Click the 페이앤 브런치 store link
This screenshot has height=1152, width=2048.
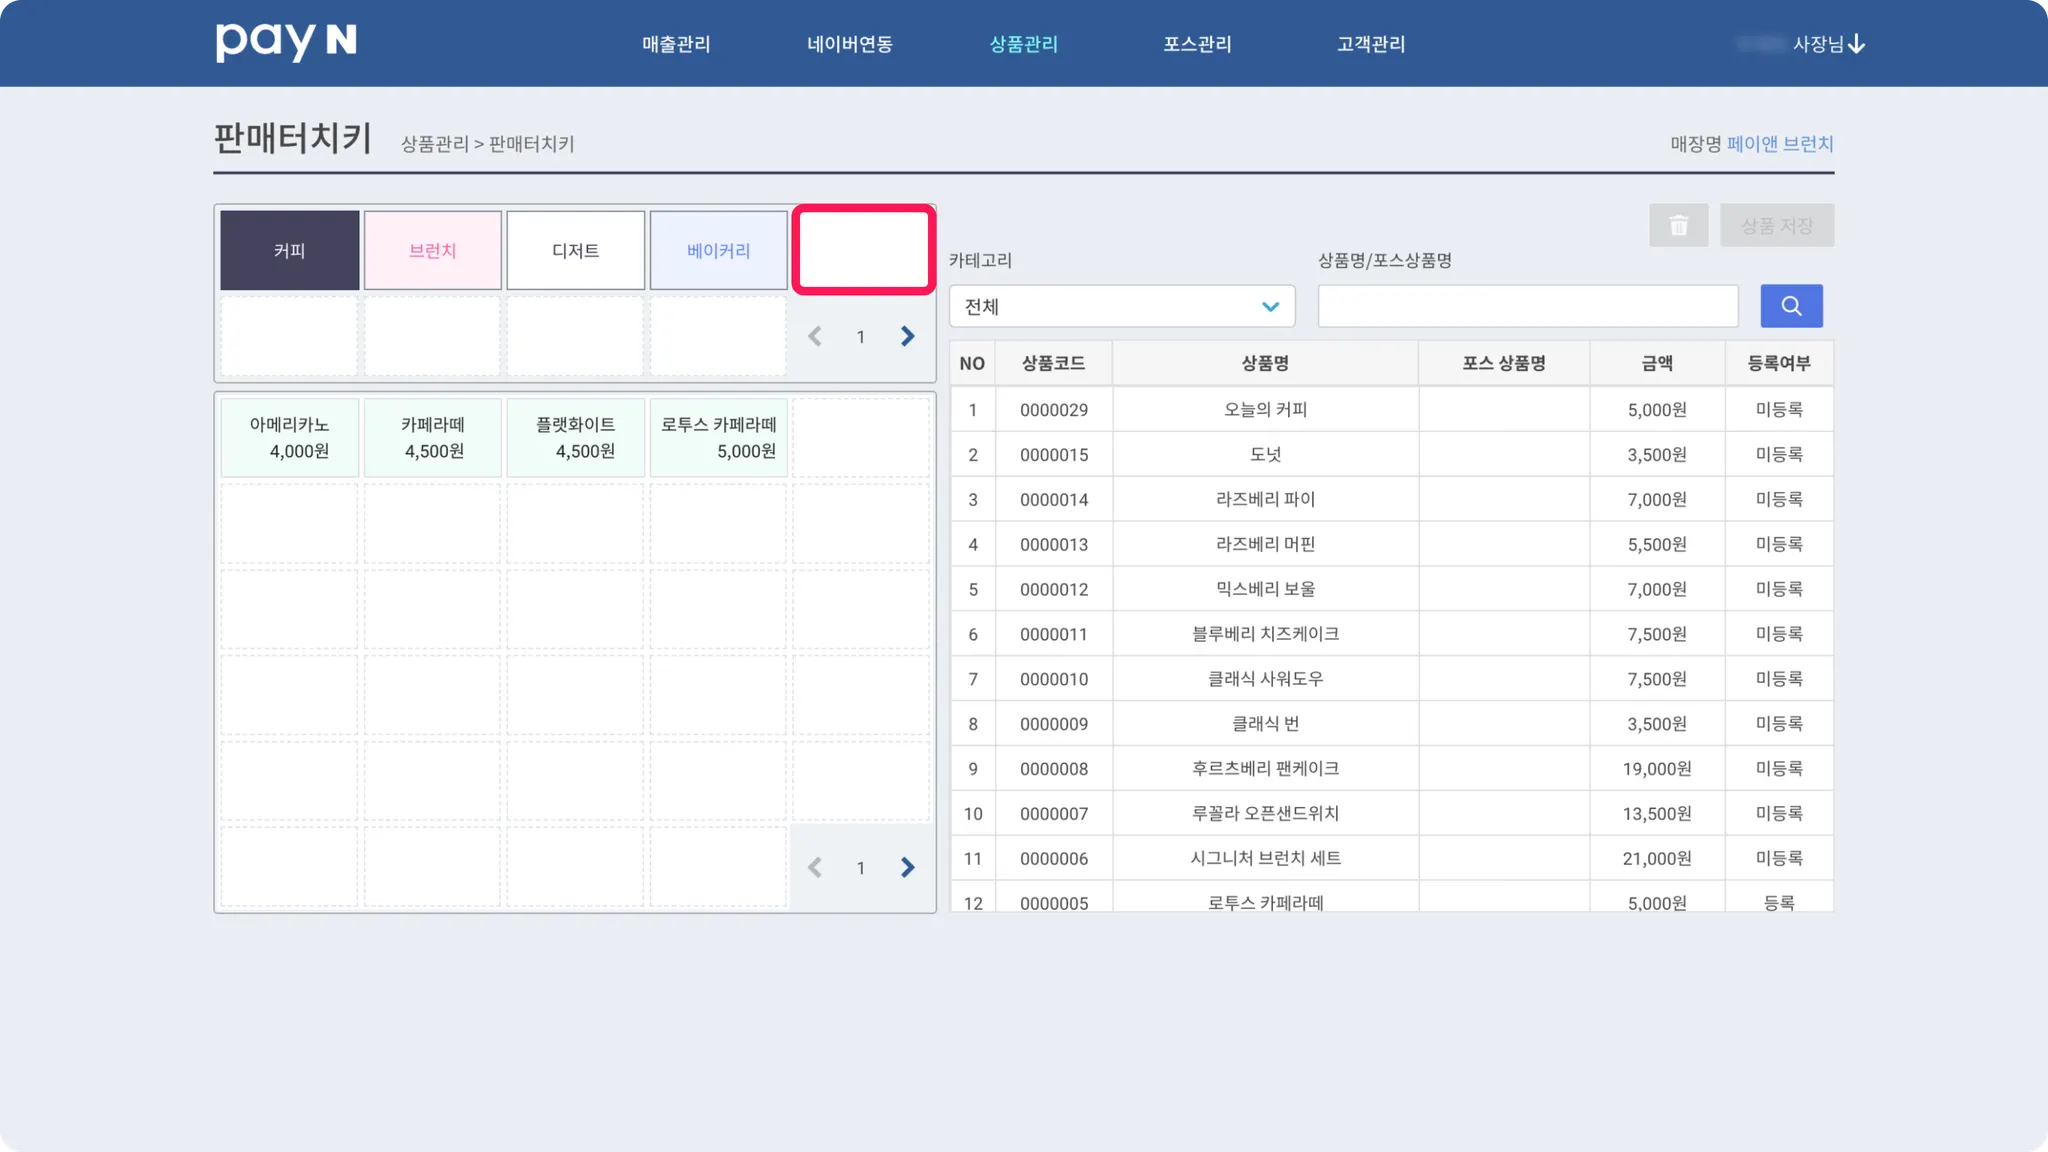click(x=1779, y=144)
